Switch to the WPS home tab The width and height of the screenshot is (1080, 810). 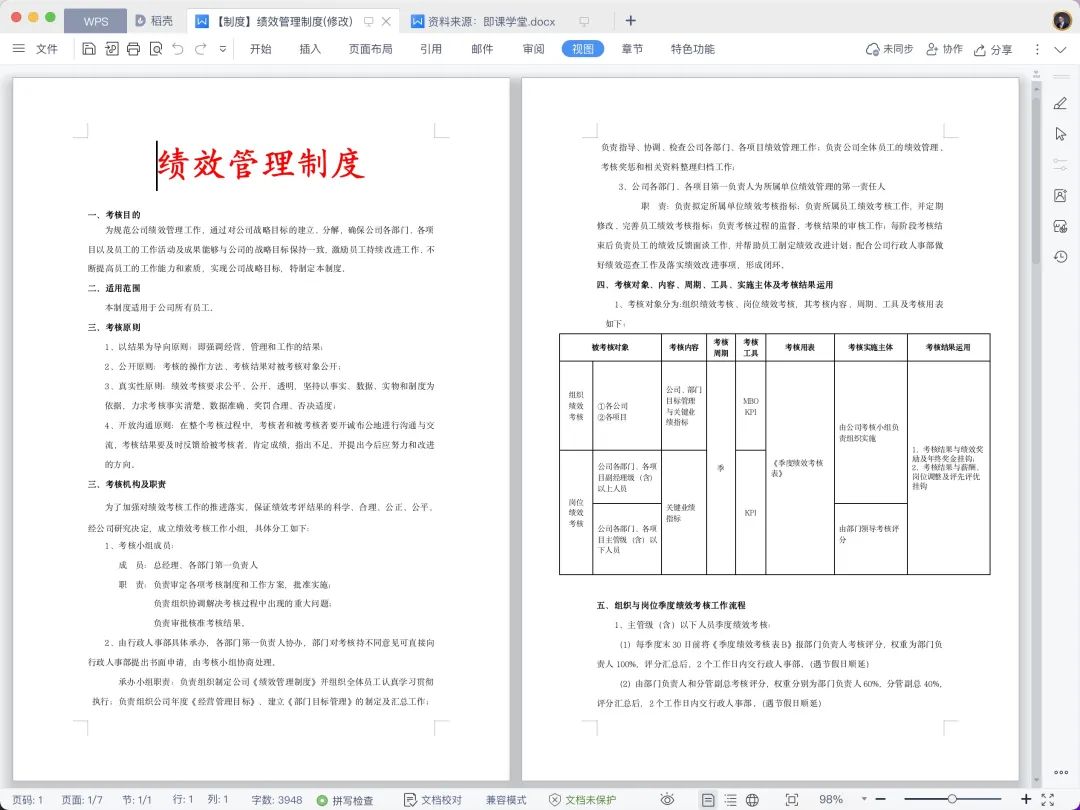(96, 21)
